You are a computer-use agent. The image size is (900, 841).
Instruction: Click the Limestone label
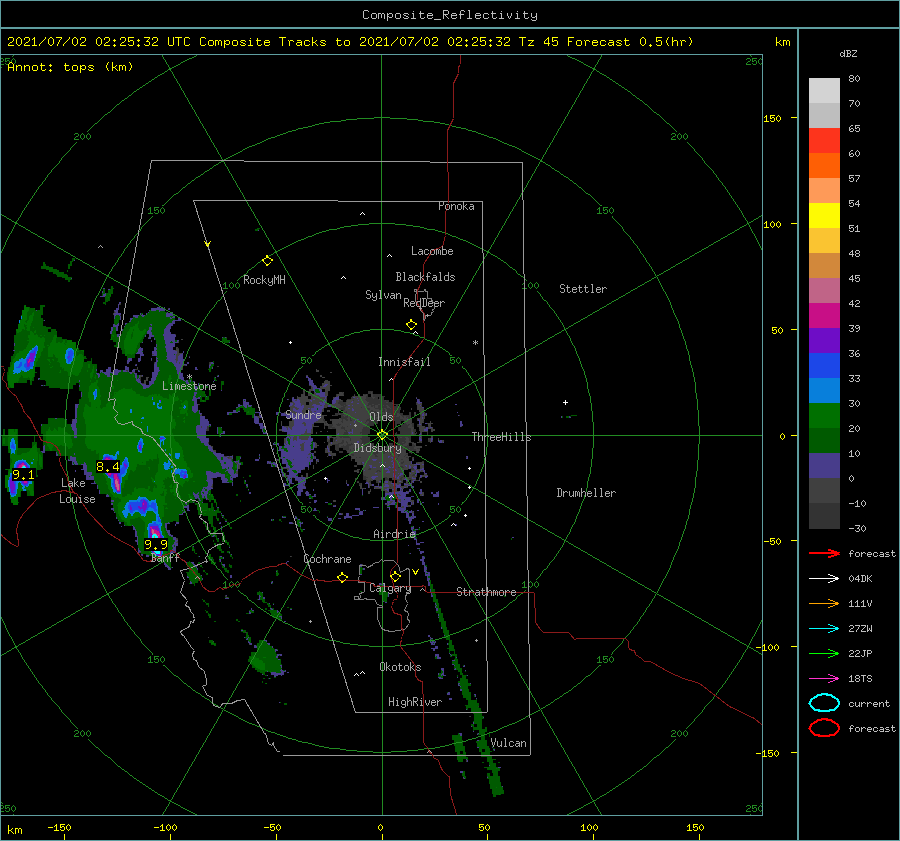click(189, 386)
